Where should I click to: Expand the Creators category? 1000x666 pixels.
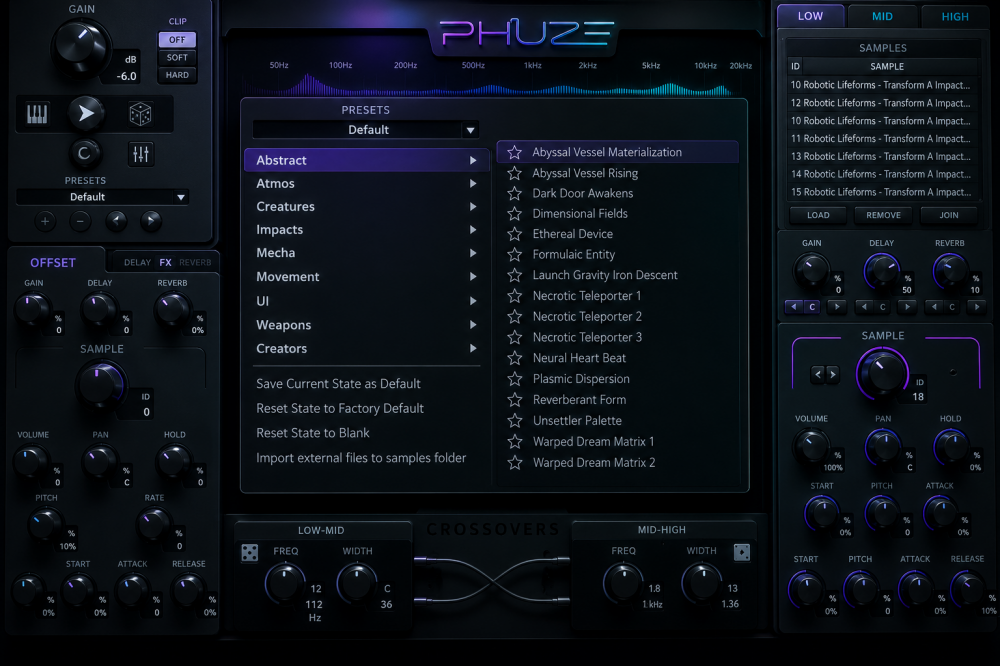click(366, 349)
